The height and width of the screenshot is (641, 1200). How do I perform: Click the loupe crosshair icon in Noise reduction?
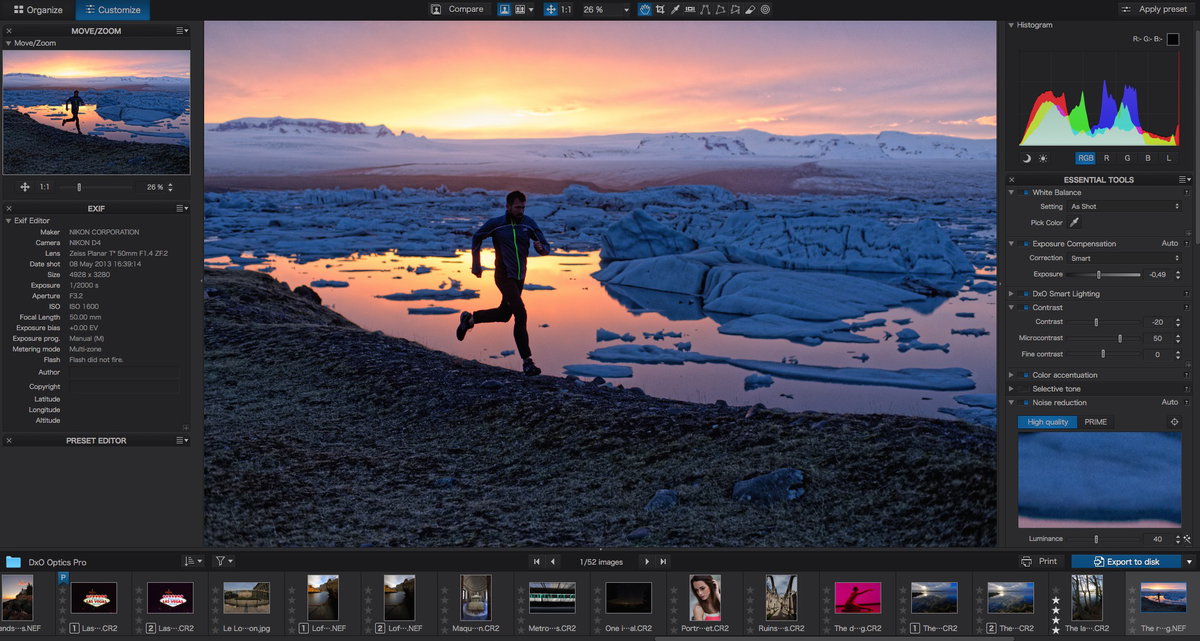point(1175,422)
